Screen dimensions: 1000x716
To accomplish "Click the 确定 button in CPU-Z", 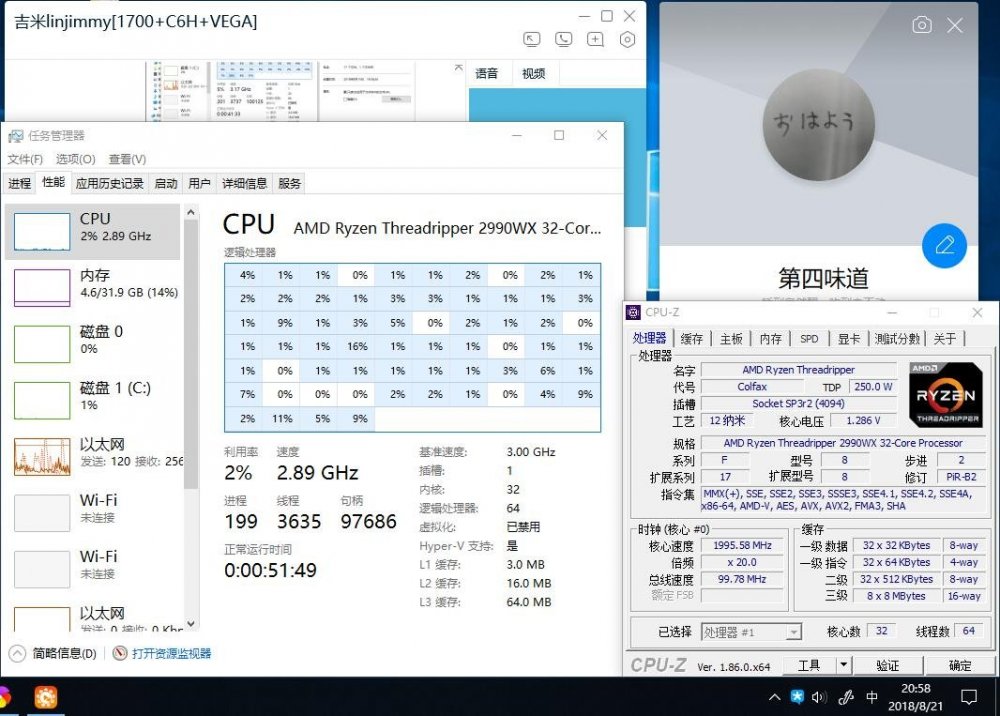I will click(x=960, y=666).
